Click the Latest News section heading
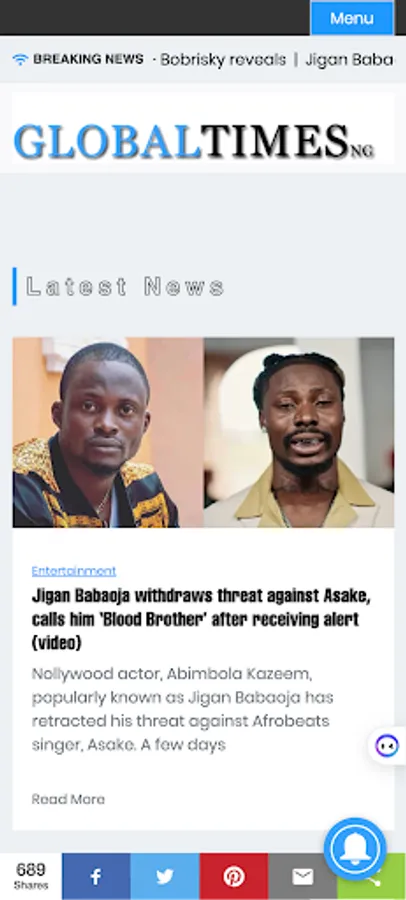The width and height of the screenshot is (406, 900). [125, 286]
